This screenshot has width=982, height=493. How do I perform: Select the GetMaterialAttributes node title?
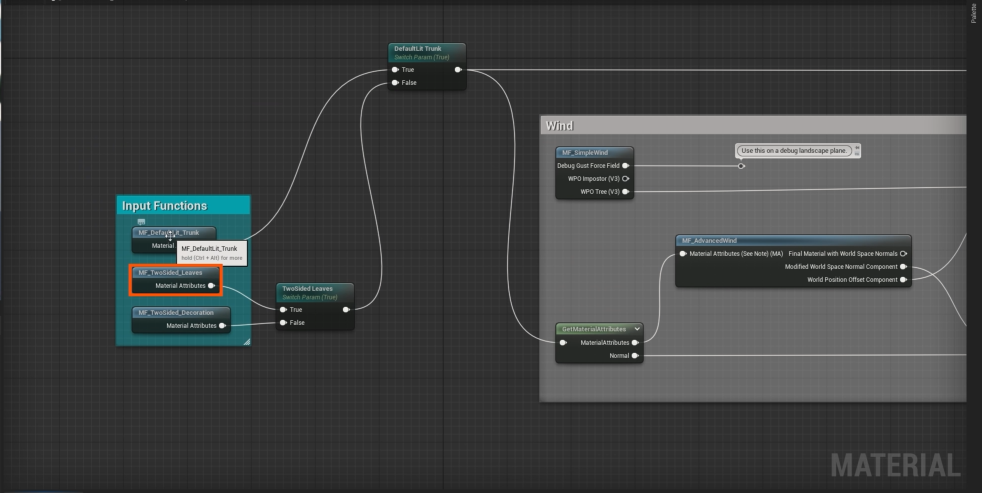click(594, 329)
